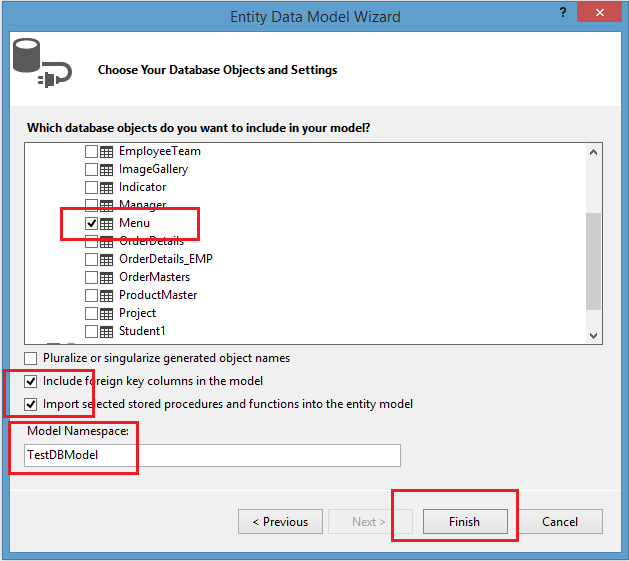Viewport: 629px width, 561px height.
Task: Go back with the Previous button
Action: [x=280, y=521]
